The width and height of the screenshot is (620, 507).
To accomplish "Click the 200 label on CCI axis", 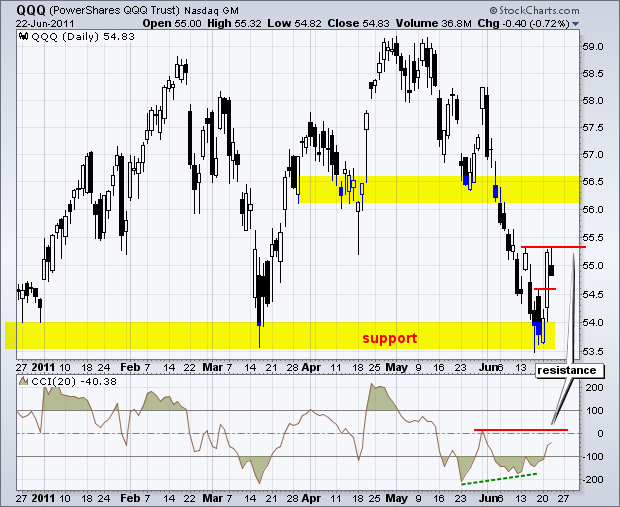I will tap(595, 388).
